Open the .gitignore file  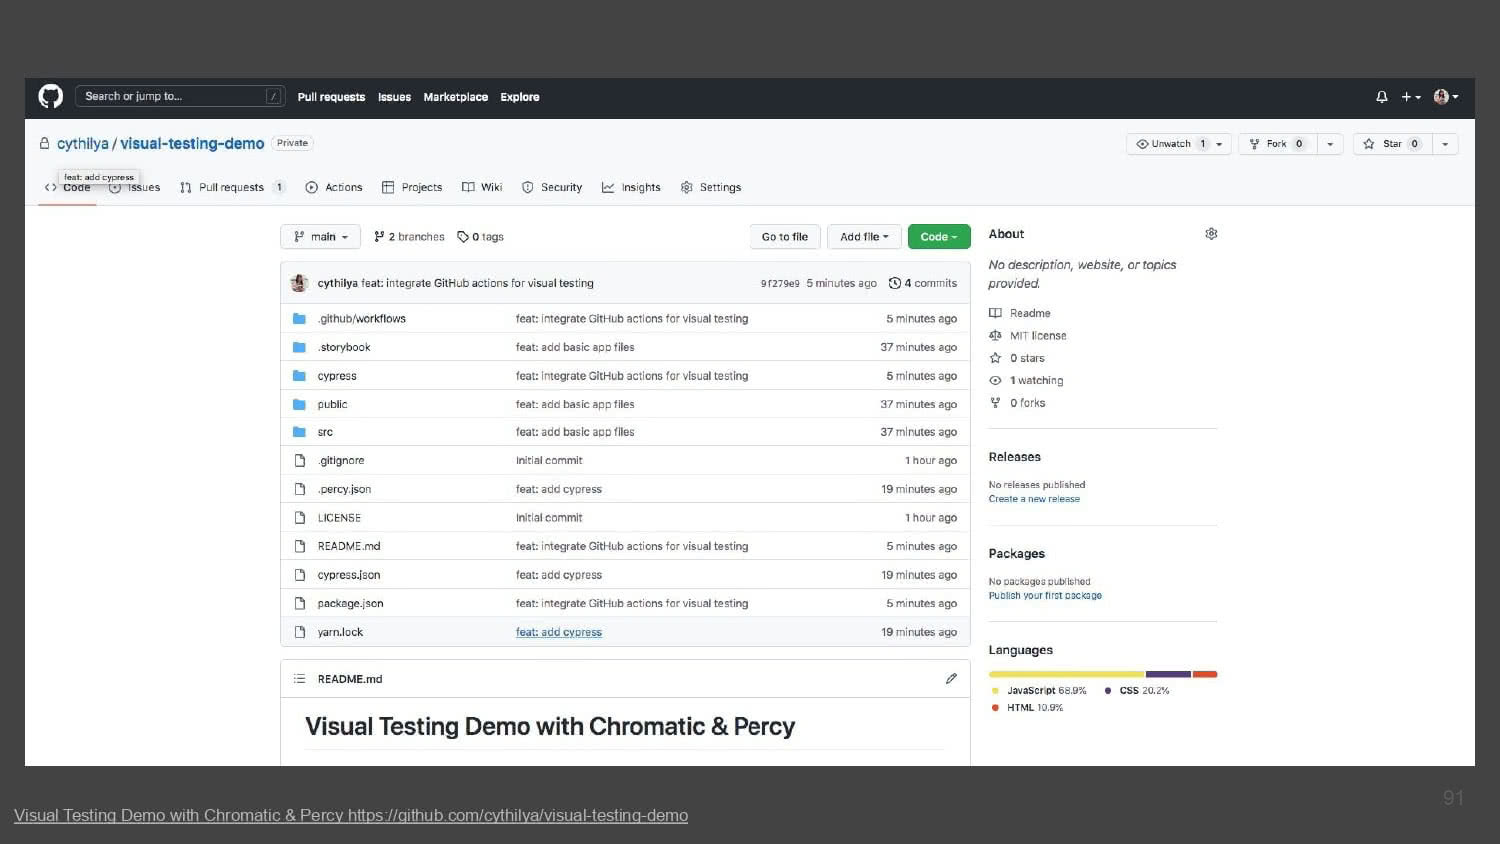341,461
